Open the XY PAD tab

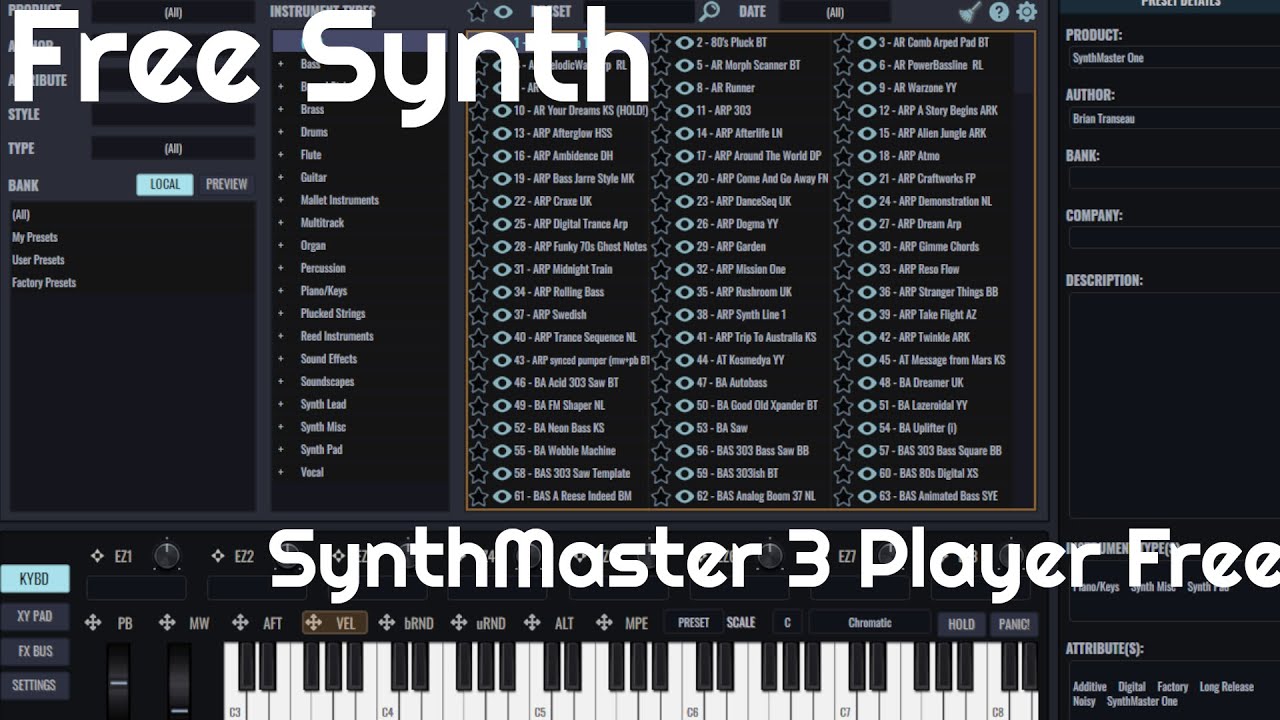(x=34, y=616)
